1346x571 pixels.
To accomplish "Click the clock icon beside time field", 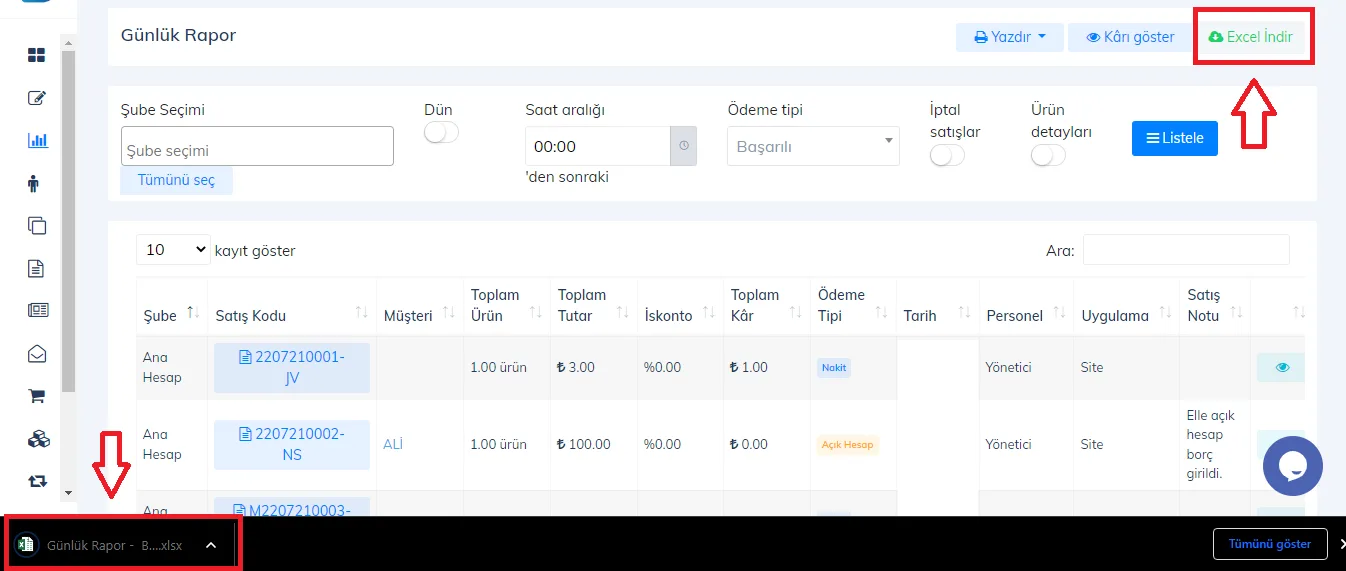I will click(684, 146).
